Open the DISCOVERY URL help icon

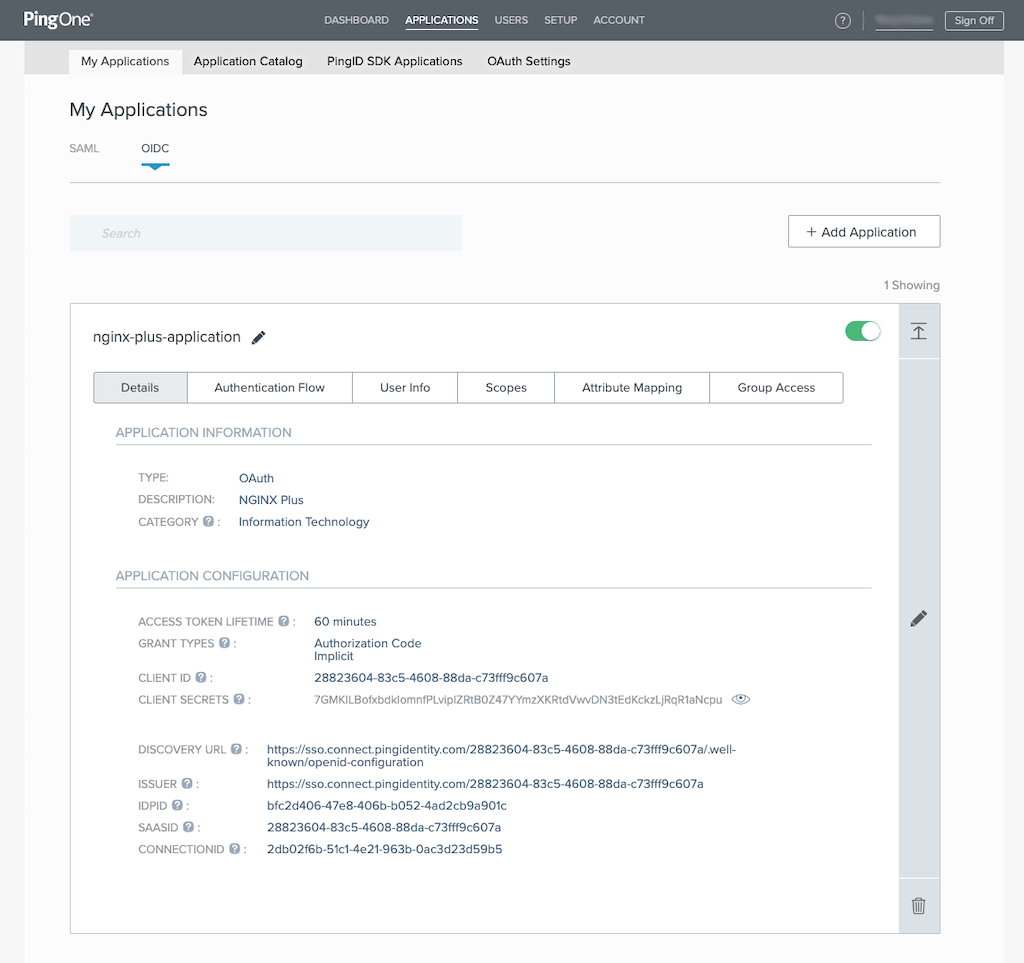(x=236, y=749)
